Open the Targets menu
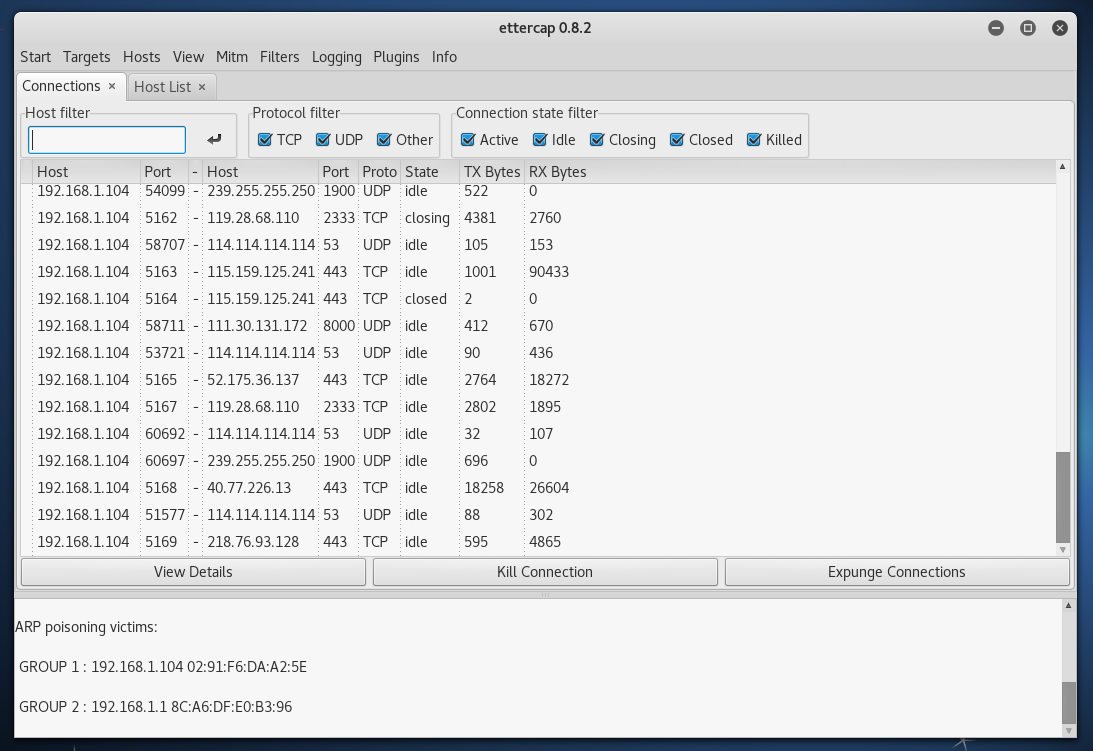Screen dimensions: 1093x751 pyautogui.click(x=86, y=56)
